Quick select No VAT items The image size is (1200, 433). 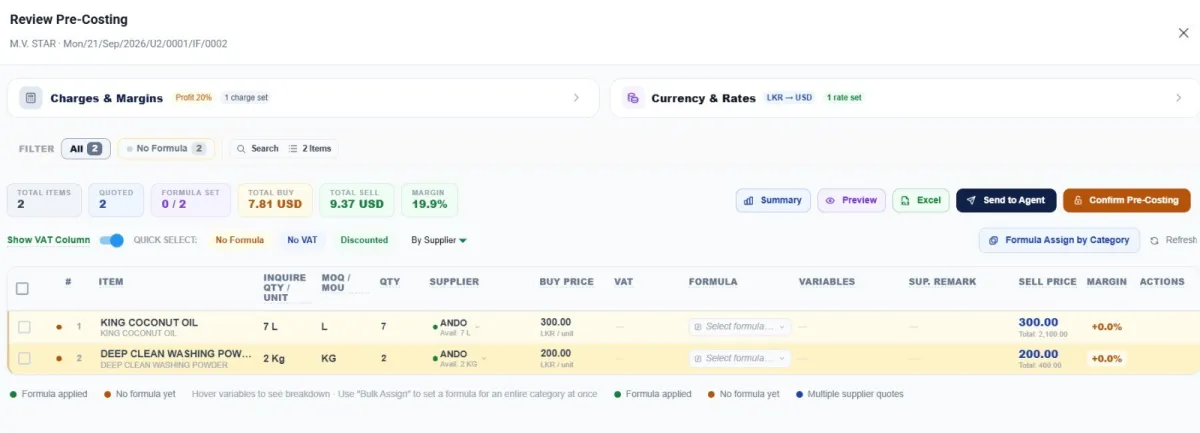click(x=302, y=240)
